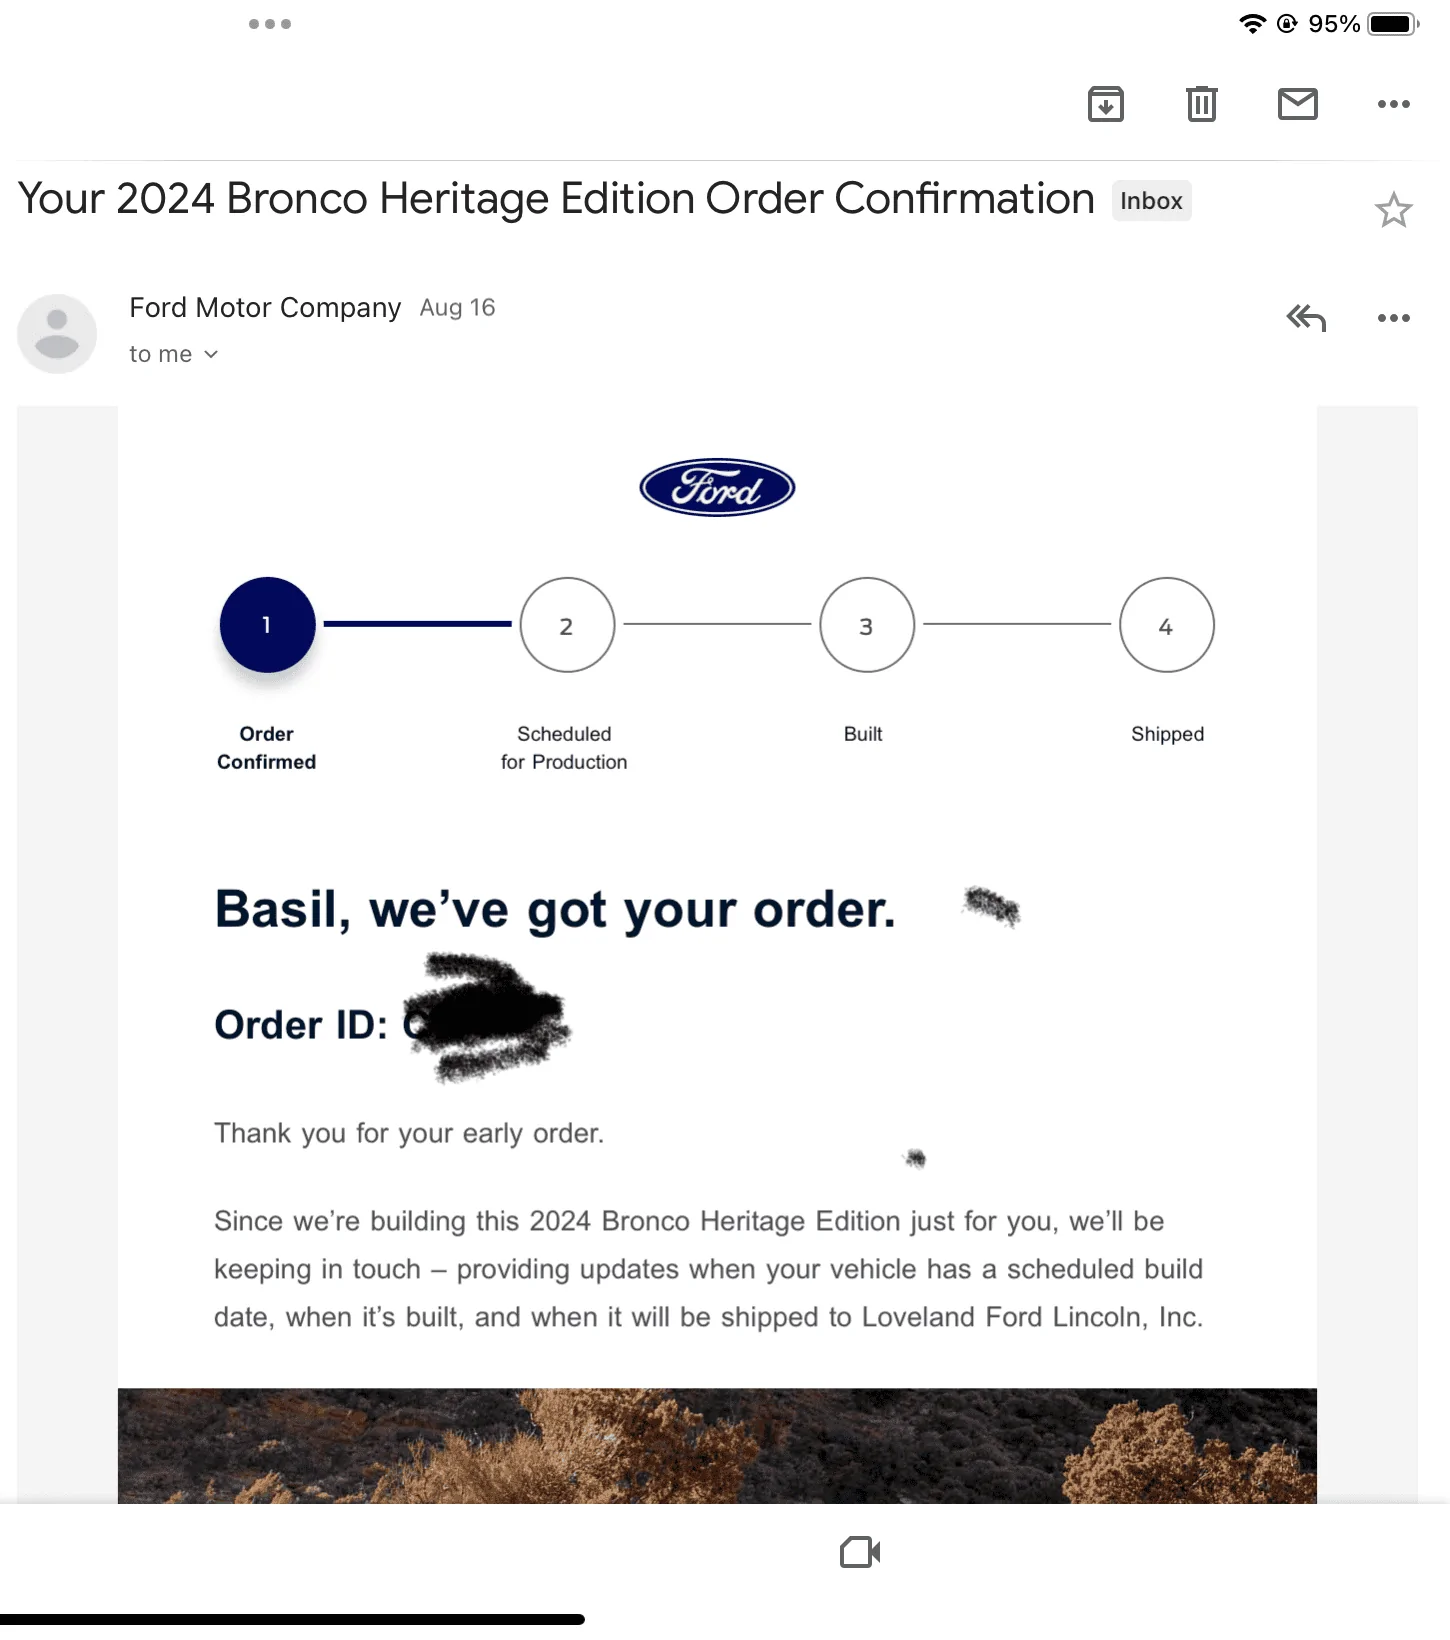Tap the battery status indicator

click(1394, 24)
